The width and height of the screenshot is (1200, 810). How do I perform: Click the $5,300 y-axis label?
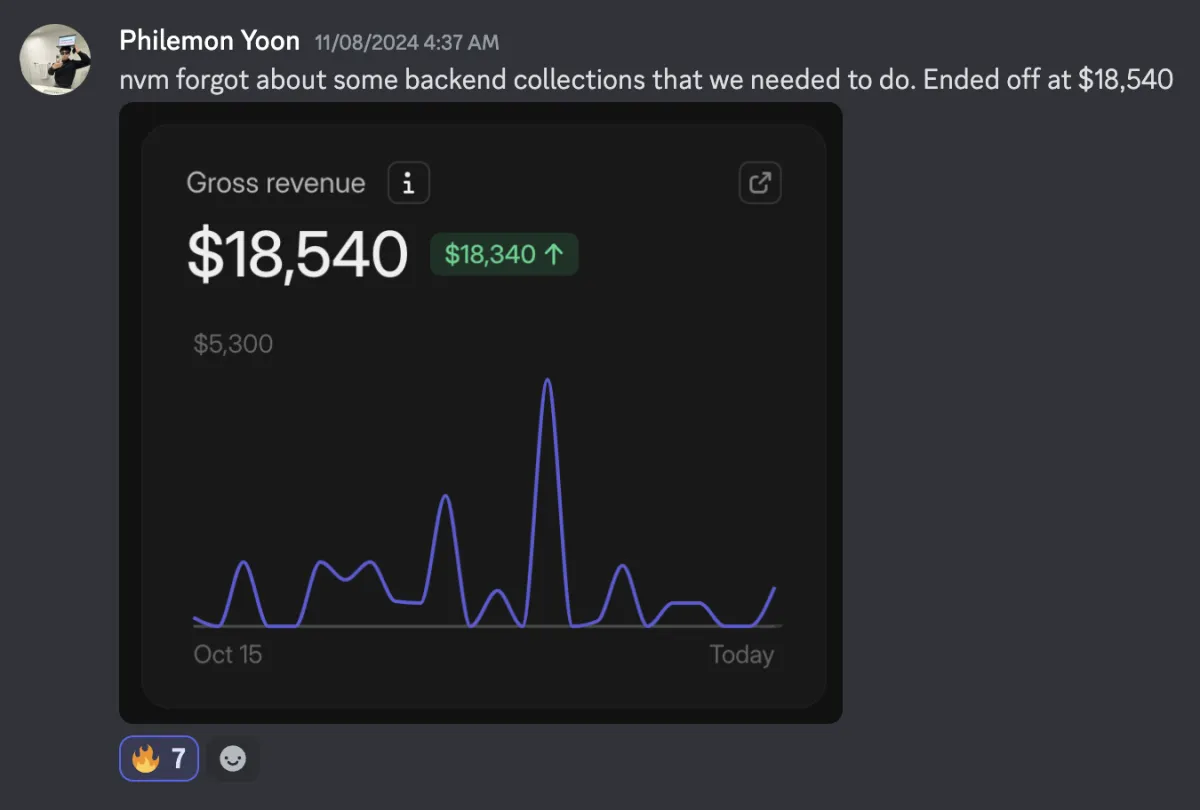coord(233,345)
